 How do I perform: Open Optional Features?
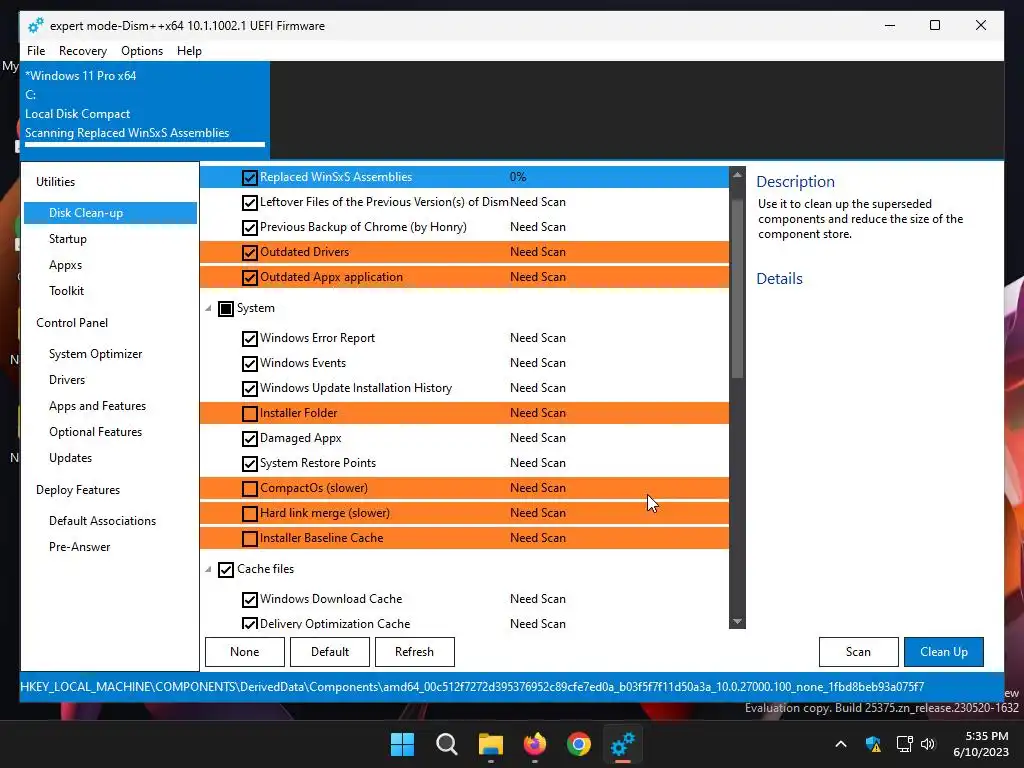95,432
